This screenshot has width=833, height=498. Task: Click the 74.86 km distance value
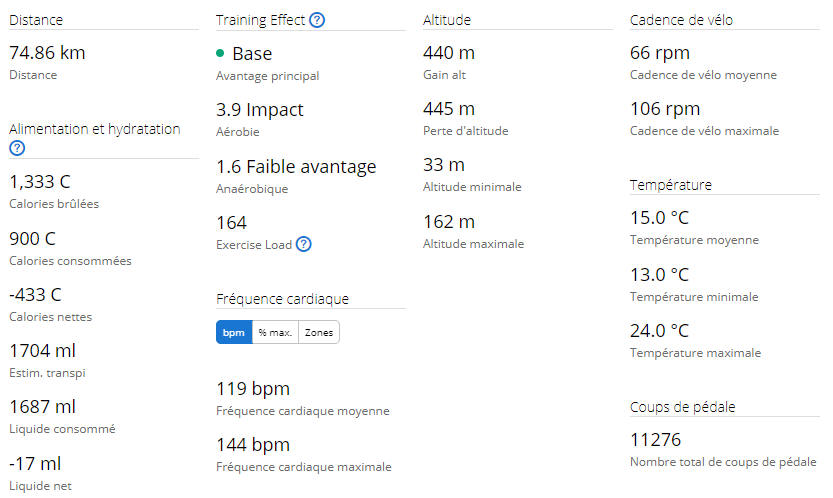[x=47, y=53]
